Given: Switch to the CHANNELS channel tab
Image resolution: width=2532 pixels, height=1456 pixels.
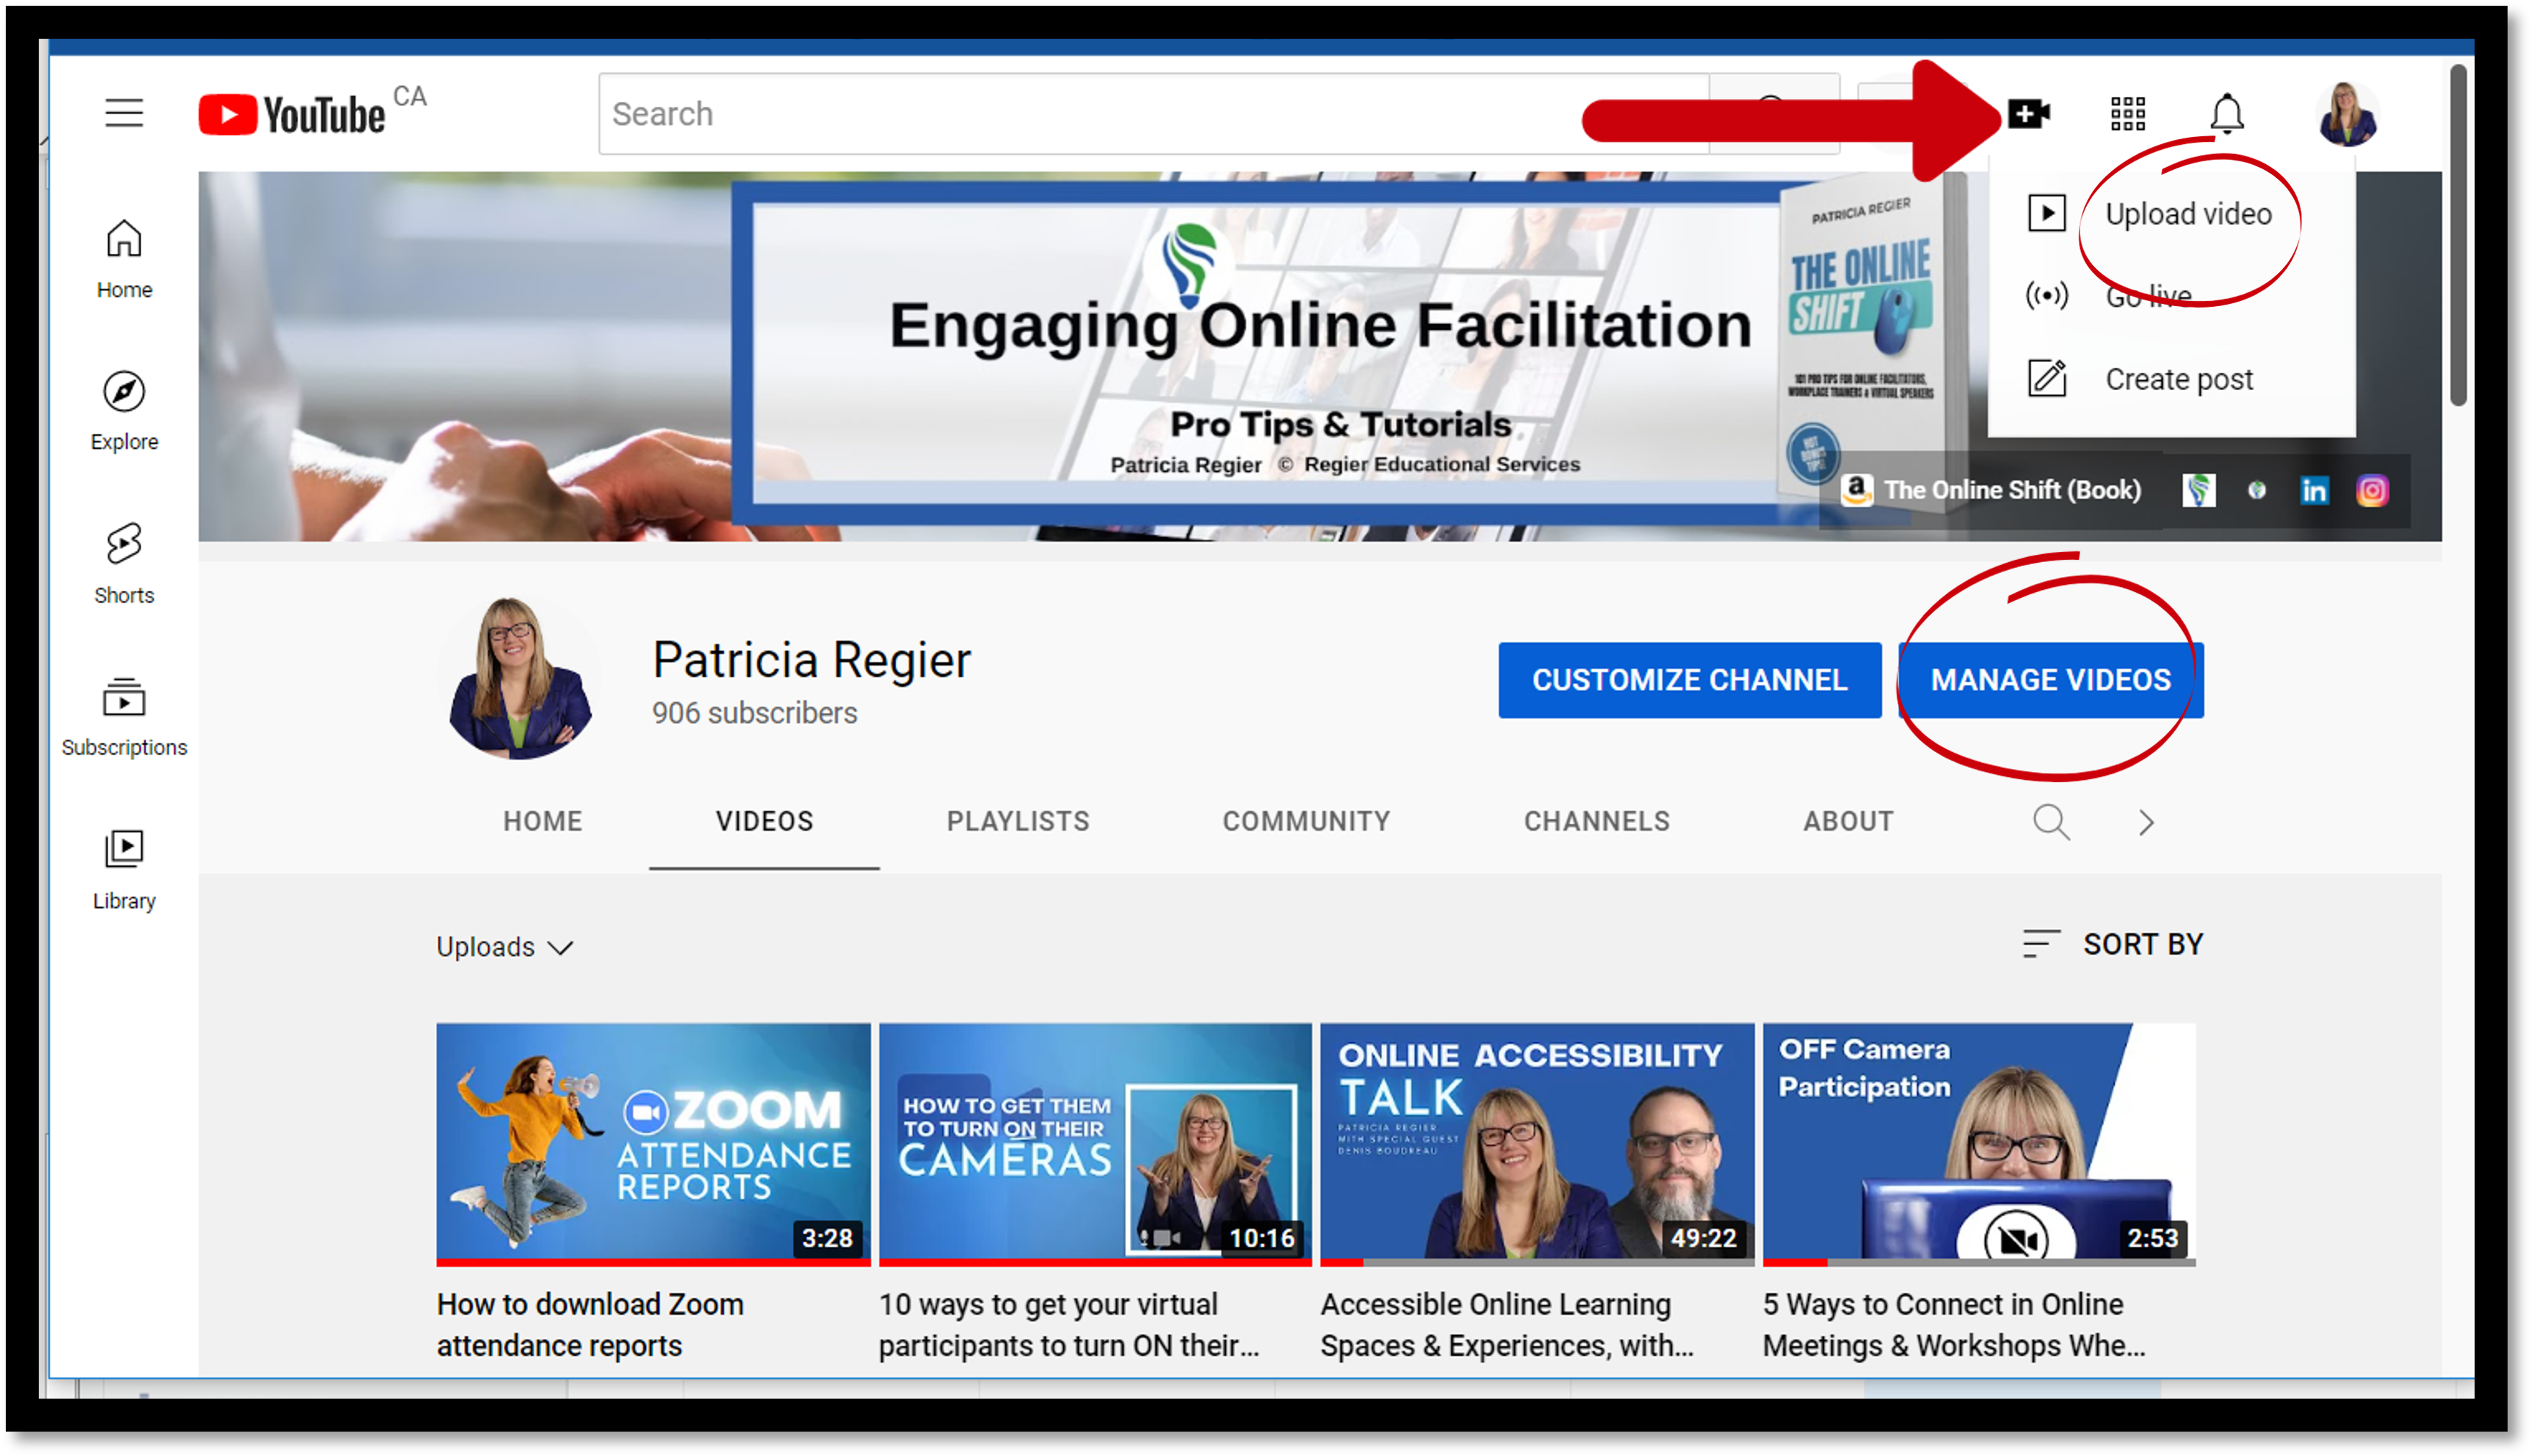Looking at the screenshot, I should (1596, 821).
